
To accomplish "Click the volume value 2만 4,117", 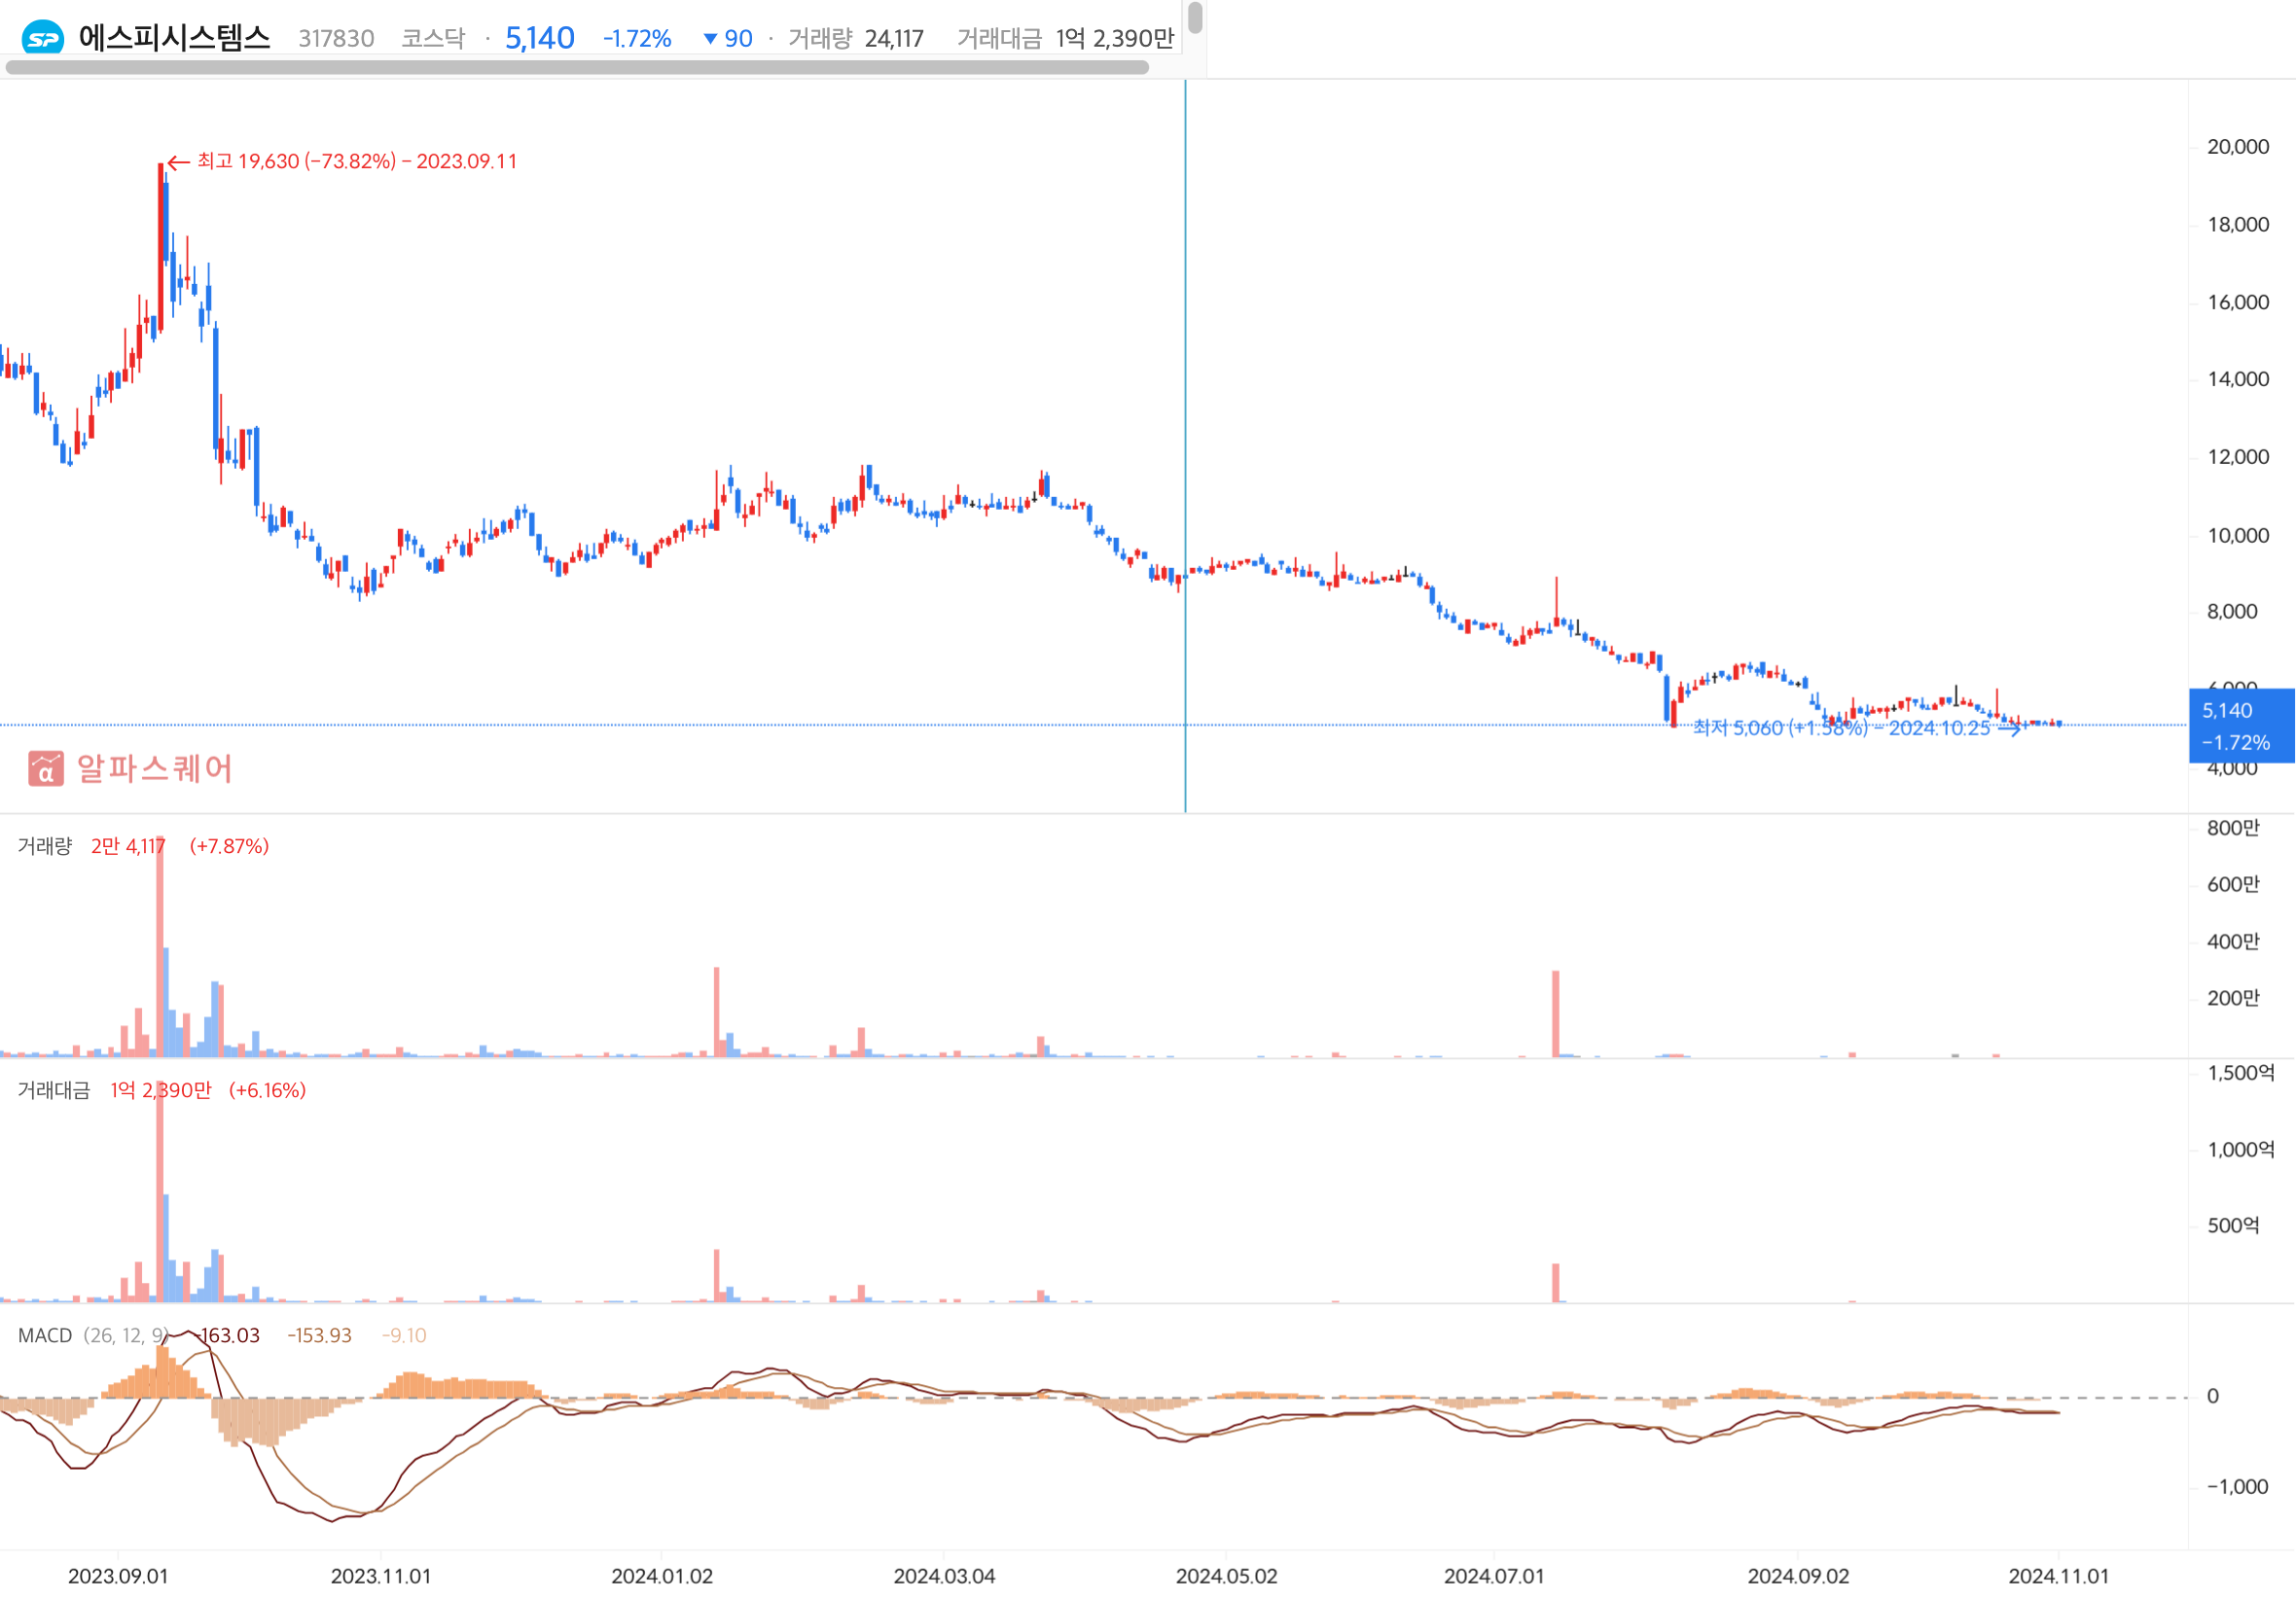I will coord(128,846).
